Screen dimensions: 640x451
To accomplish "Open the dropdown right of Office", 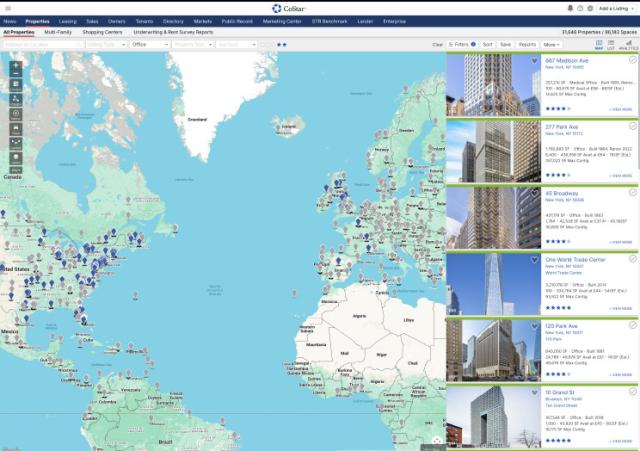I will click(193, 44).
